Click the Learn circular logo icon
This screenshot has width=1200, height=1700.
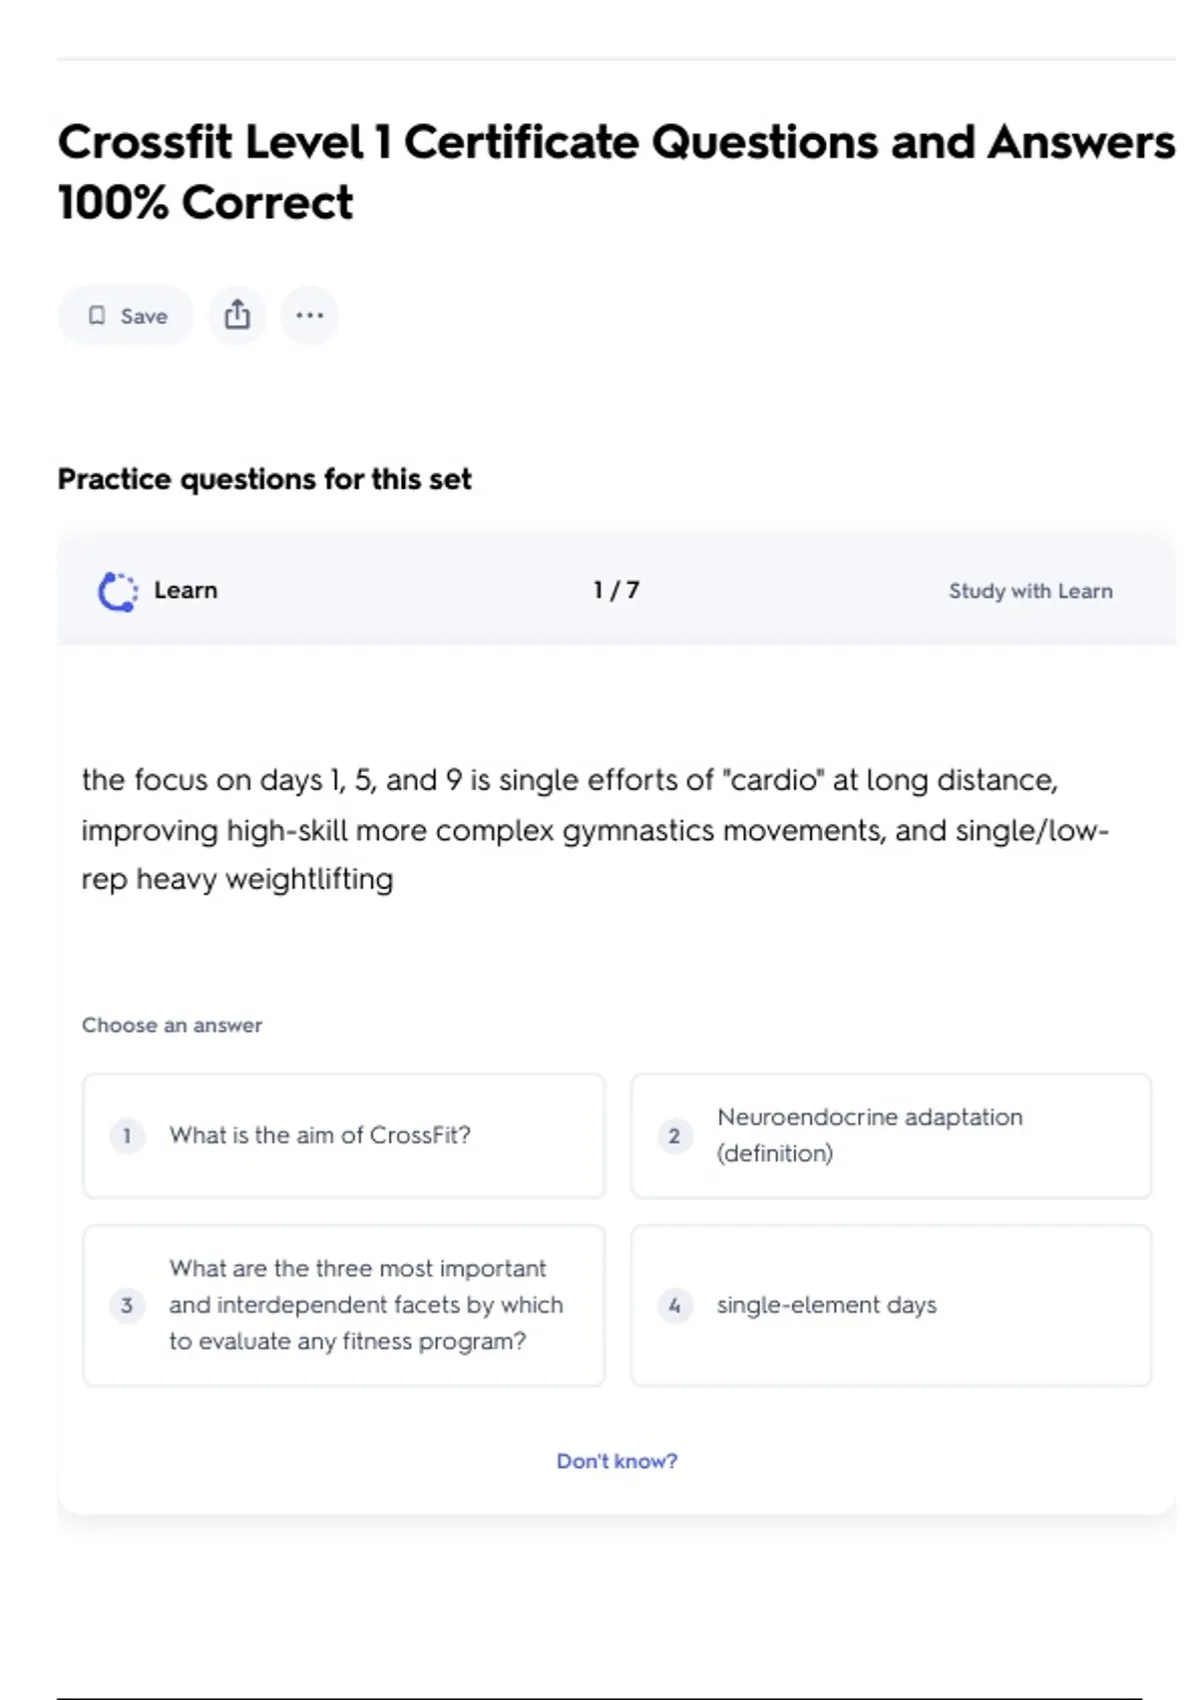tap(117, 591)
